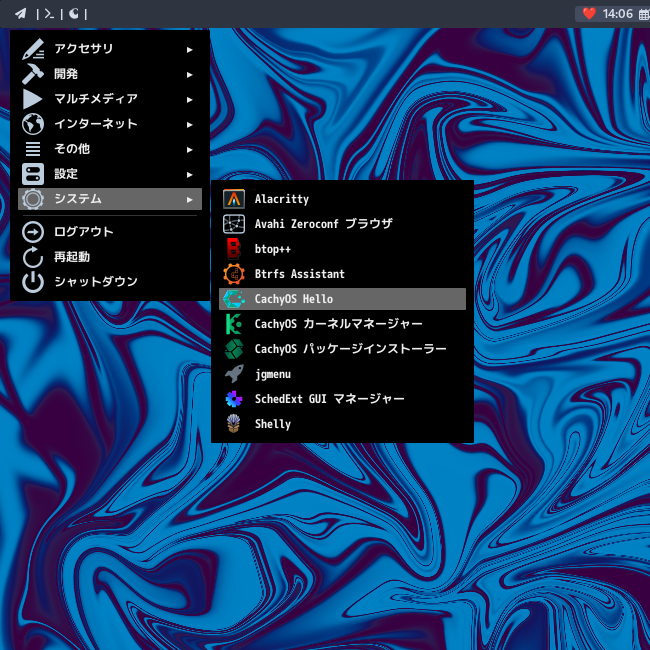Viewport: 650px width, 650px height.
Task: Click the paper plane launcher icon
Action: [x=20, y=14]
